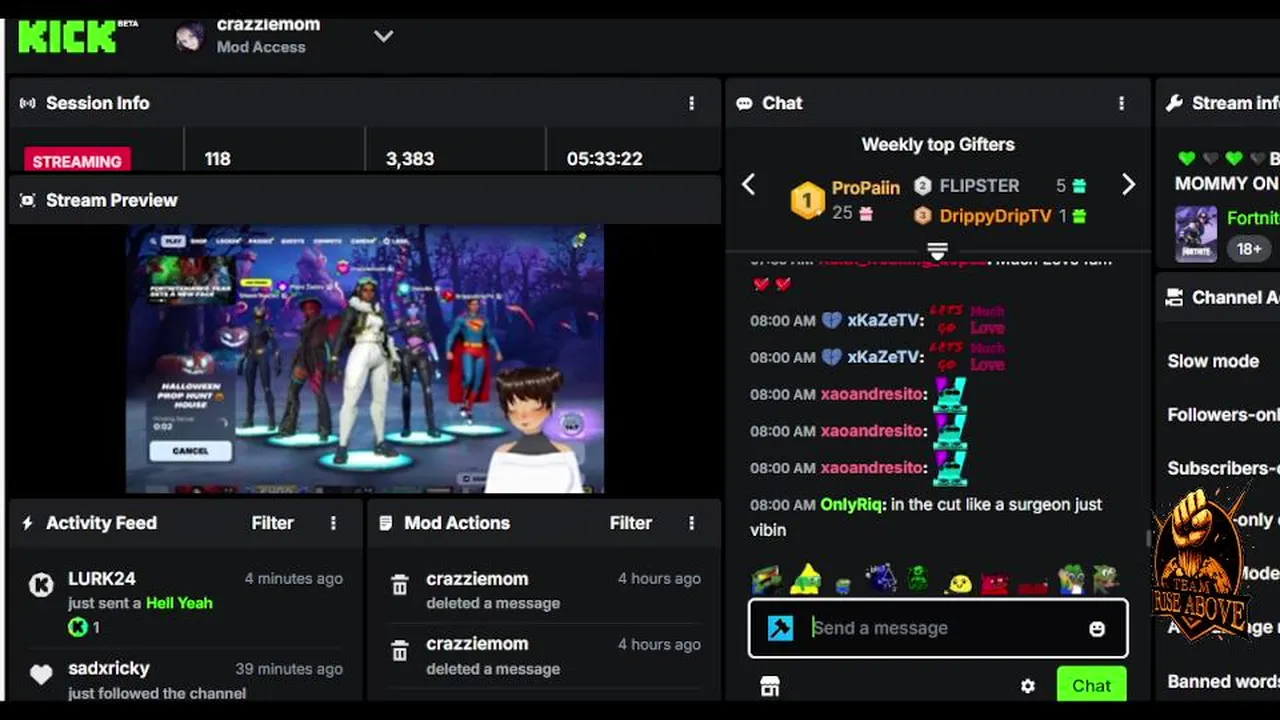
Task: Click the mod hammer badge in chat box
Action: click(x=780, y=628)
